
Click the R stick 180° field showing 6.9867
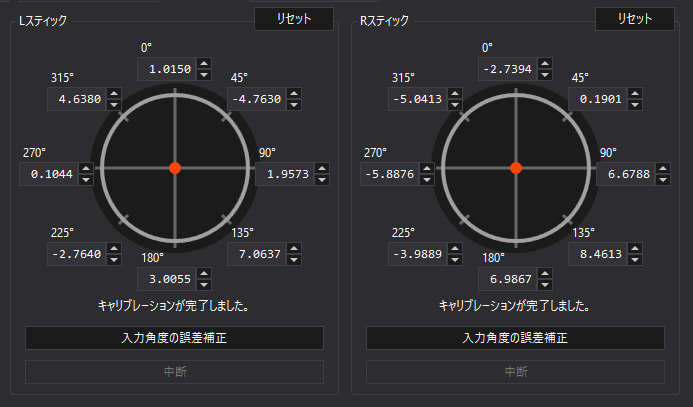tap(508, 280)
